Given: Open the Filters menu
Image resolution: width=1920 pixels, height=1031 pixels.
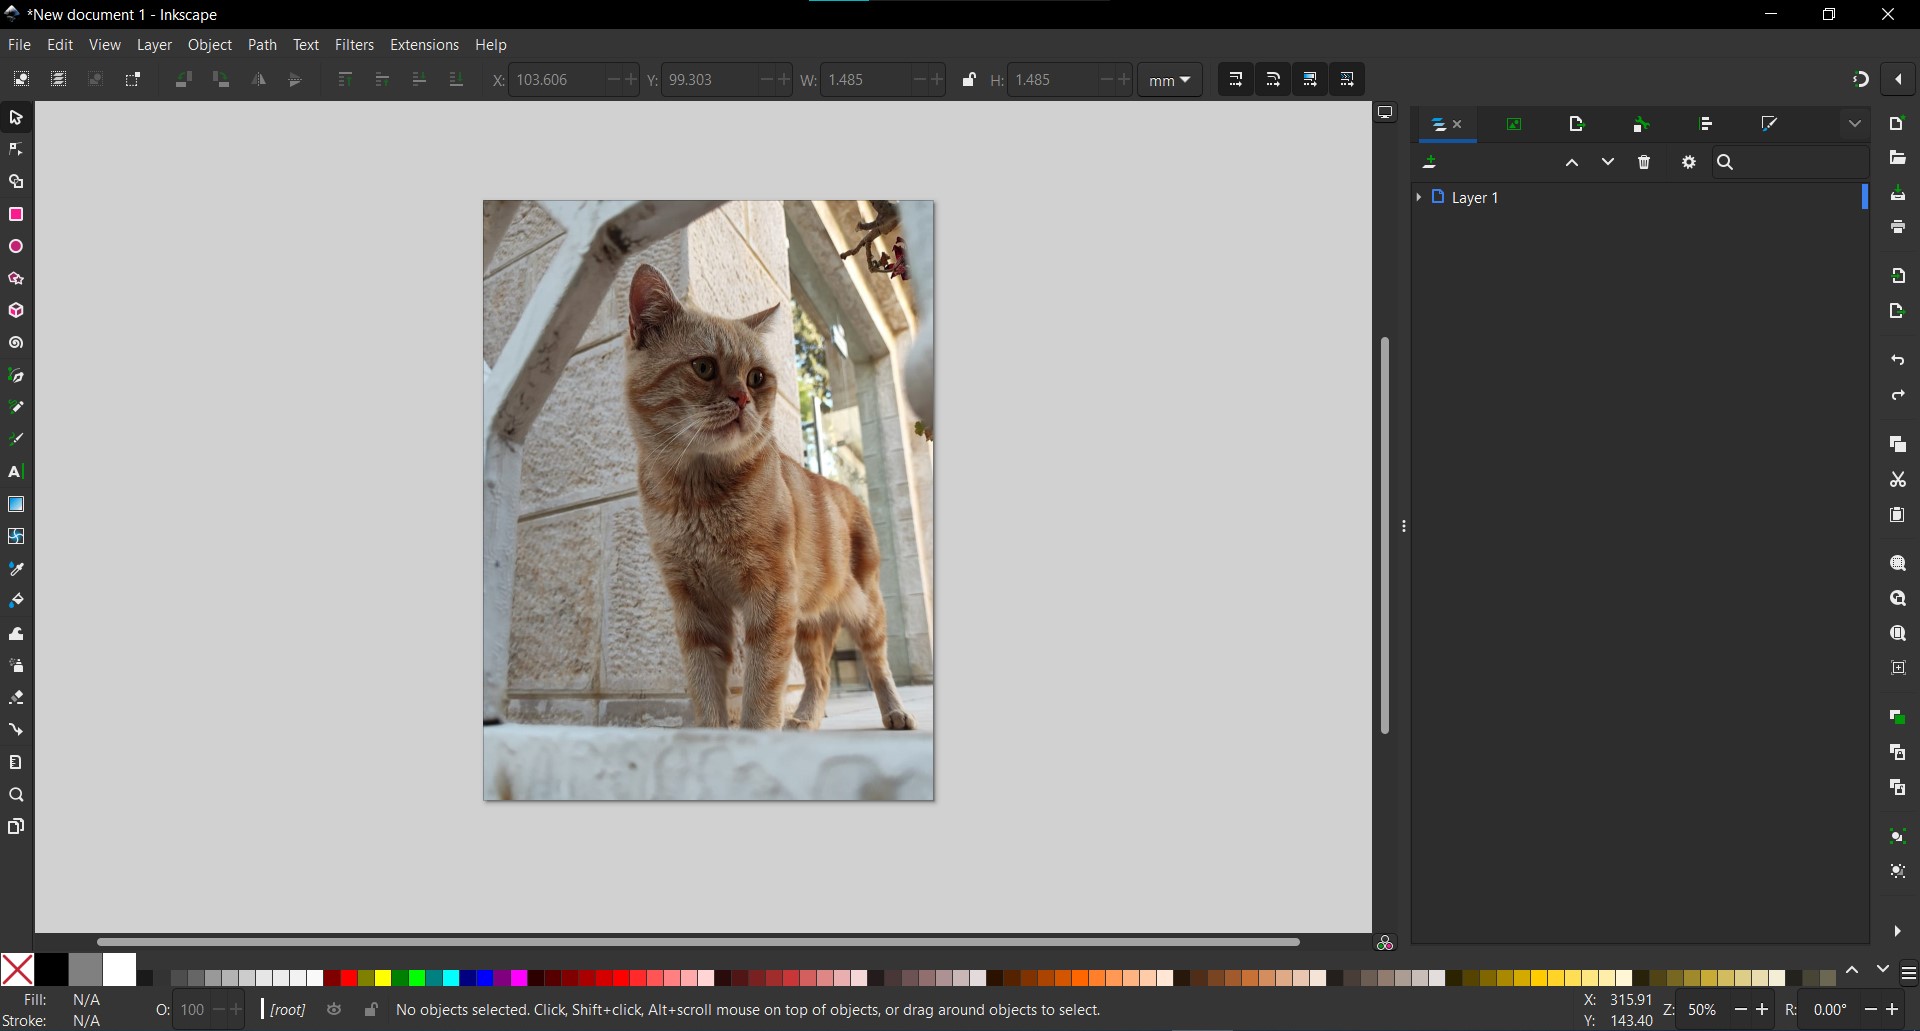Looking at the screenshot, I should 354,45.
